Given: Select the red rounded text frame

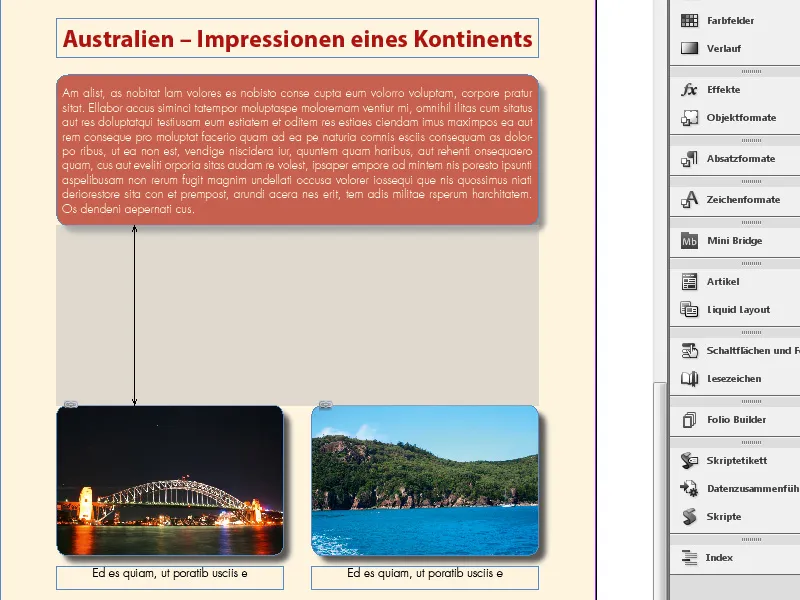Looking at the screenshot, I should [x=297, y=149].
